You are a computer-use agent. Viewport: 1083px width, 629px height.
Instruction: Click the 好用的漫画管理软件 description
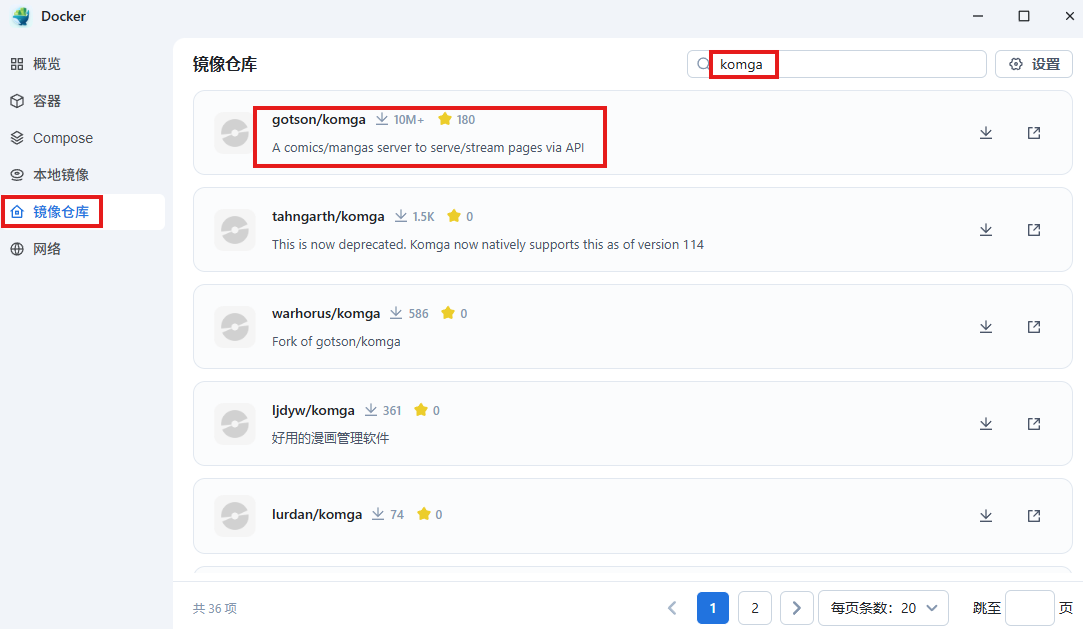330,438
